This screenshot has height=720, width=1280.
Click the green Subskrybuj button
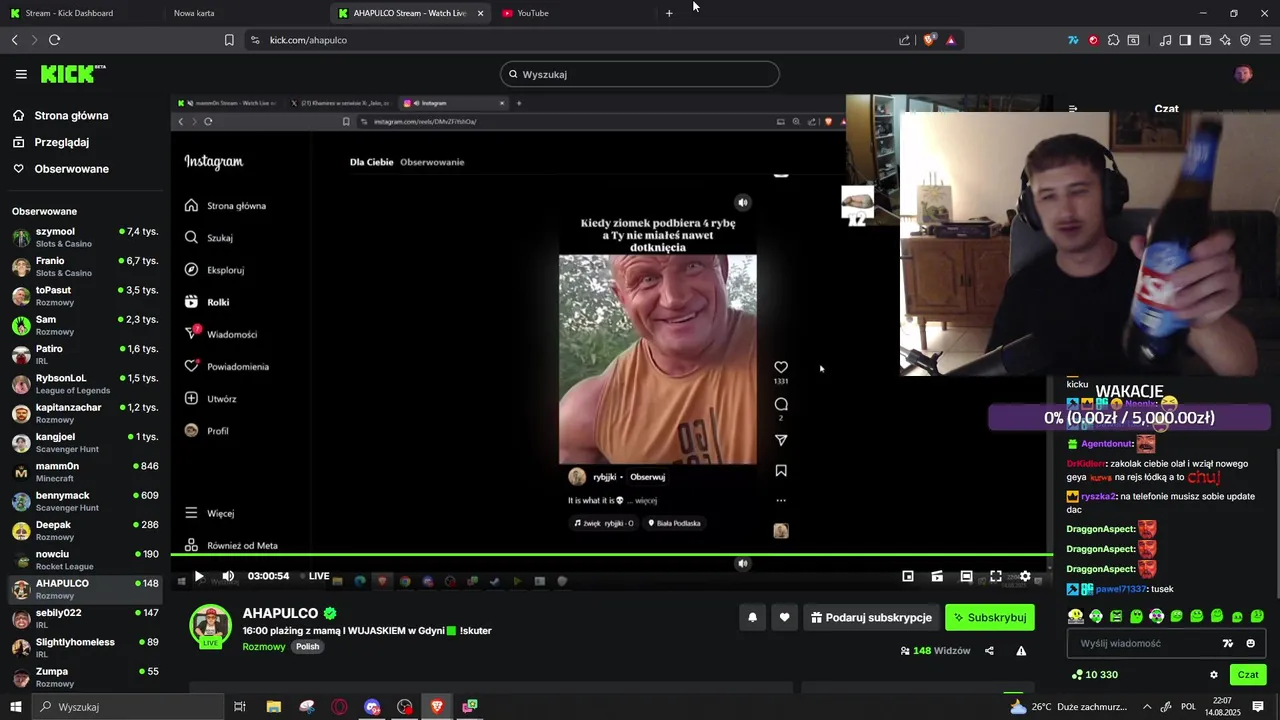990,618
